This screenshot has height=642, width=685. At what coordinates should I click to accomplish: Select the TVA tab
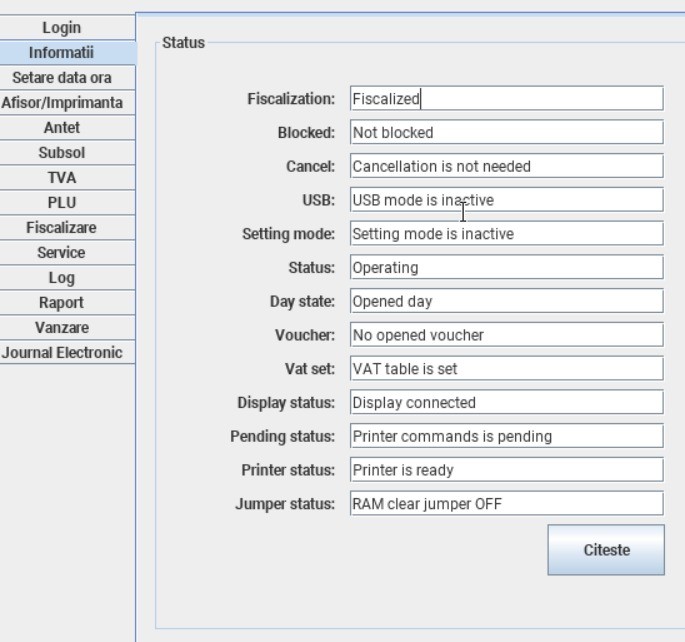[67, 178]
